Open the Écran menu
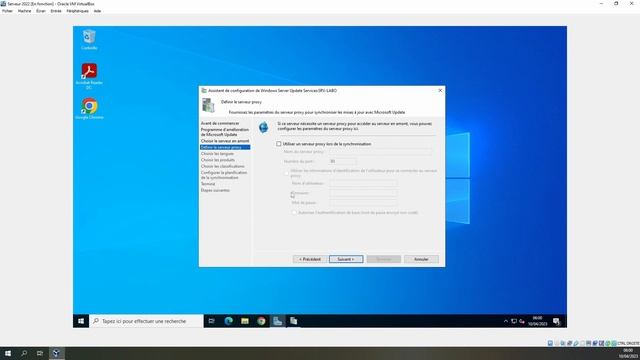The width and height of the screenshot is (640, 360). coord(41,11)
